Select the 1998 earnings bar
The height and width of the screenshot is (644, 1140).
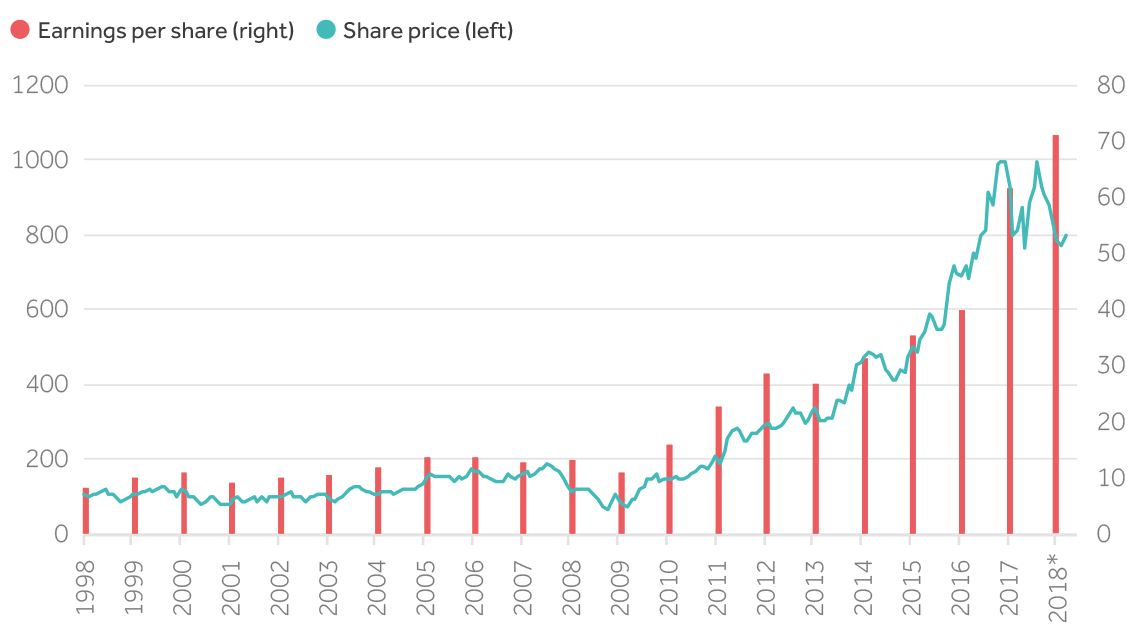tap(86, 511)
